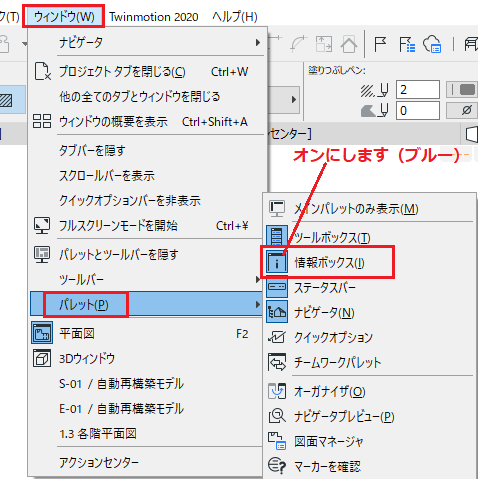Open the ウィンドウ(W) menu
The width and height of the screenshot is (478, 479).
tap(64, 16)
